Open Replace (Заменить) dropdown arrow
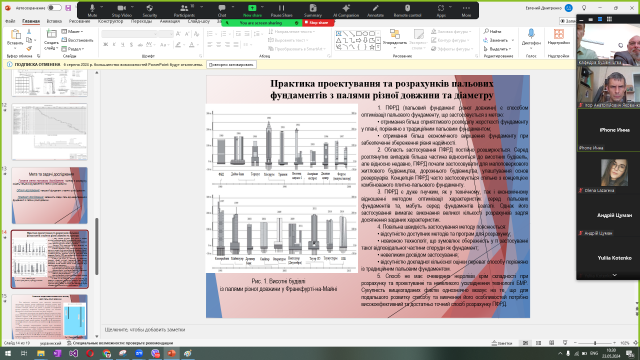Viewport: 640px width, 360px height. (512, 40)
